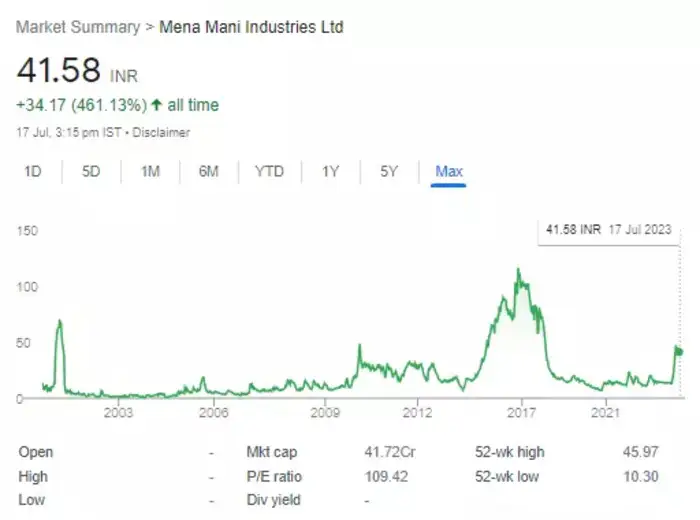Select the P/E ratio value 109.42
Screen dimensions: 700x520
(x=389, y=477)
